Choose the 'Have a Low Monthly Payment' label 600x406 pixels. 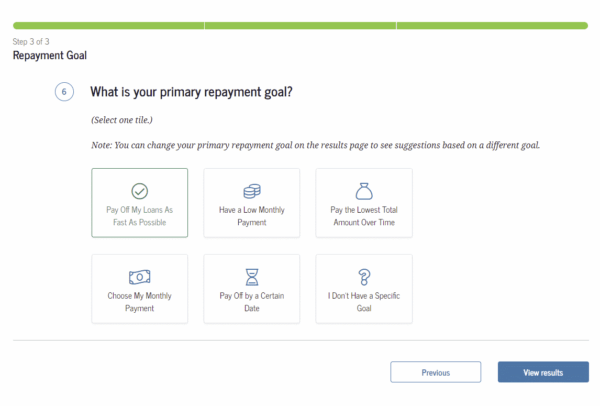[x=252, y=216]
